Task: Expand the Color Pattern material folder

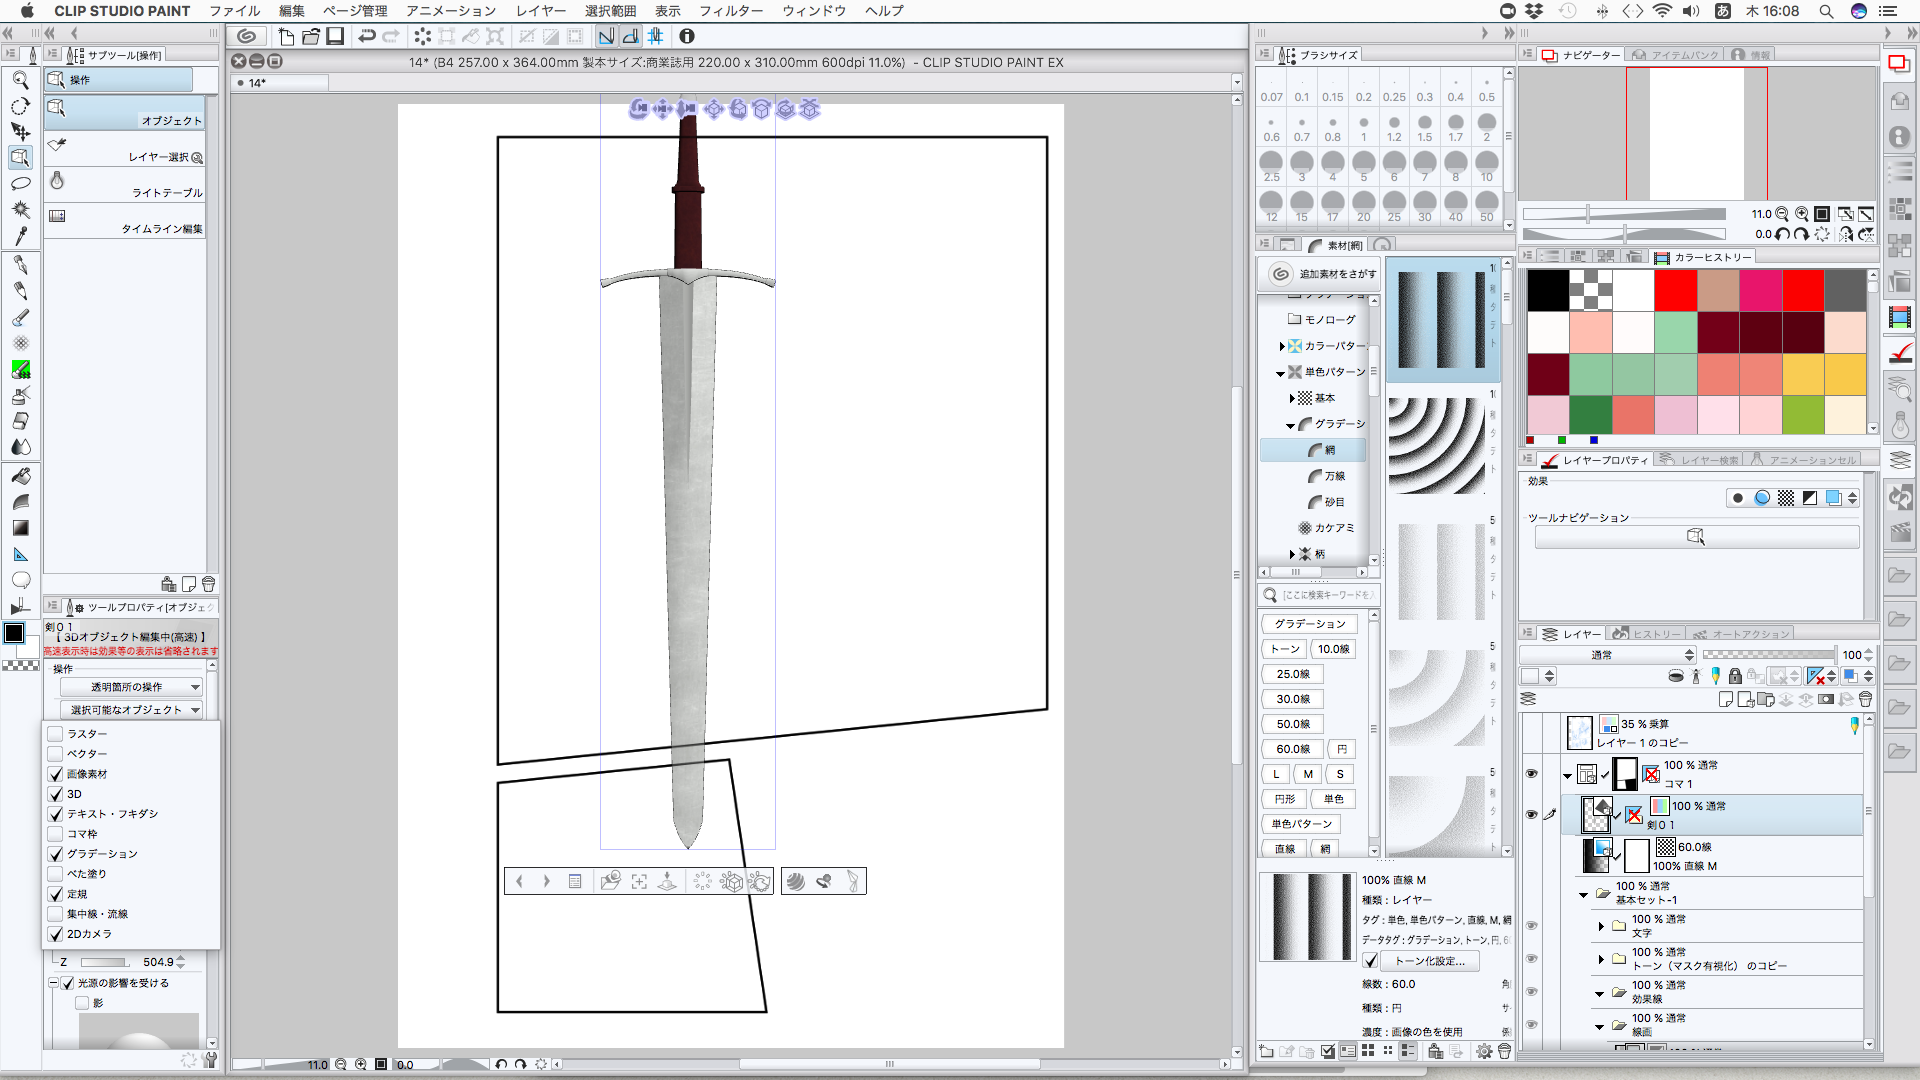Action: click(1282, 346)
